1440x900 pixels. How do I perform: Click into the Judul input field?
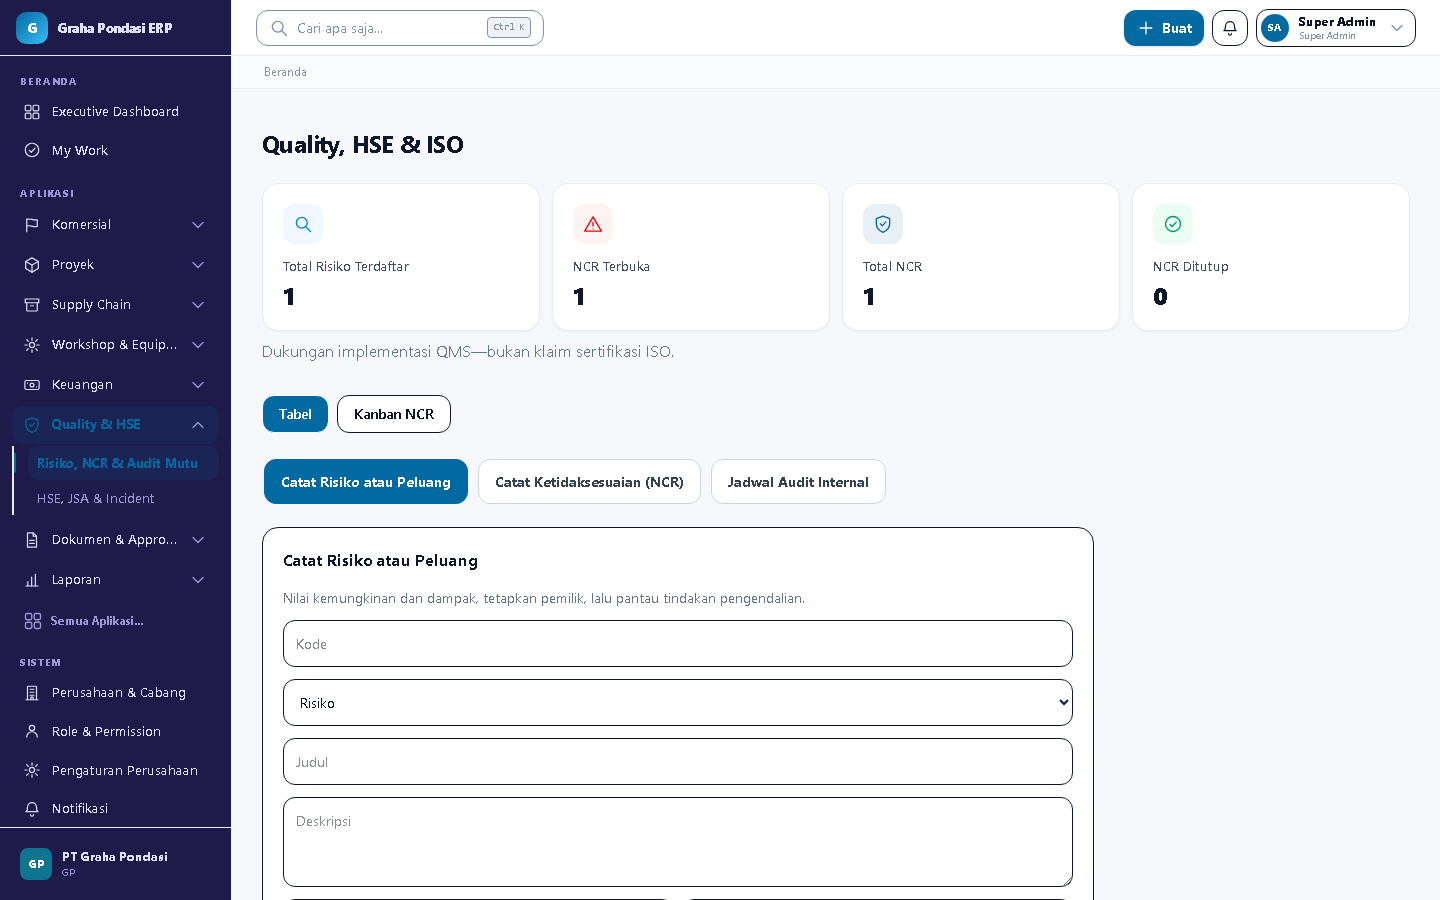678,762
